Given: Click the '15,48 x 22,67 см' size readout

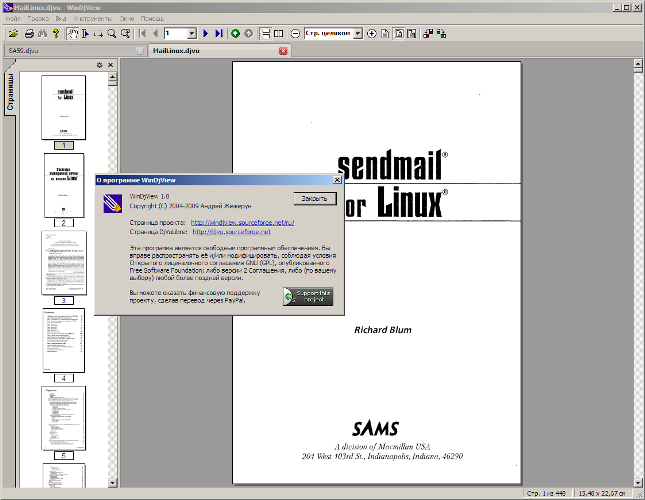Looking at the screenshot, I should (602, 493).
